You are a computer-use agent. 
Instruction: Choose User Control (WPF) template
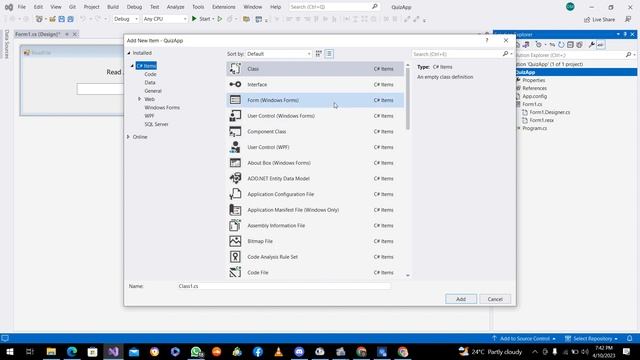[315, 147]
